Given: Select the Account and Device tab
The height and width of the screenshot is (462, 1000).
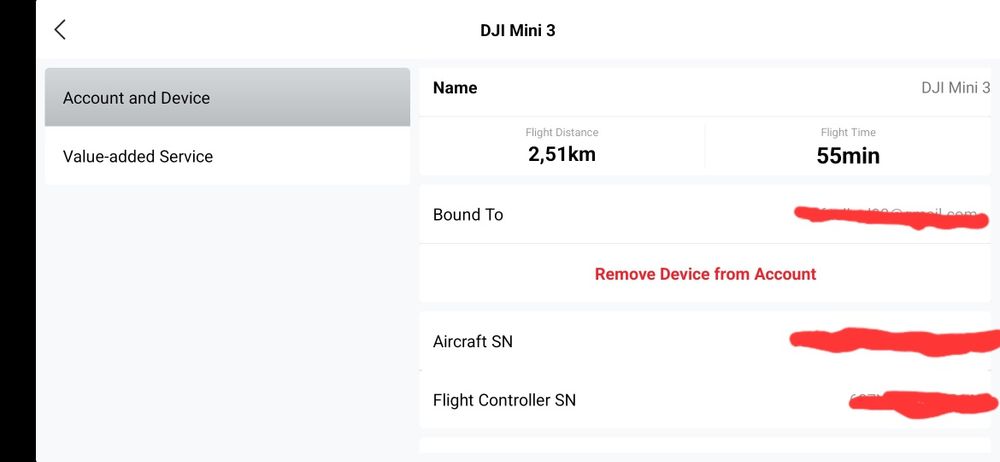Looking at the screenshot, I should point(227,98).
